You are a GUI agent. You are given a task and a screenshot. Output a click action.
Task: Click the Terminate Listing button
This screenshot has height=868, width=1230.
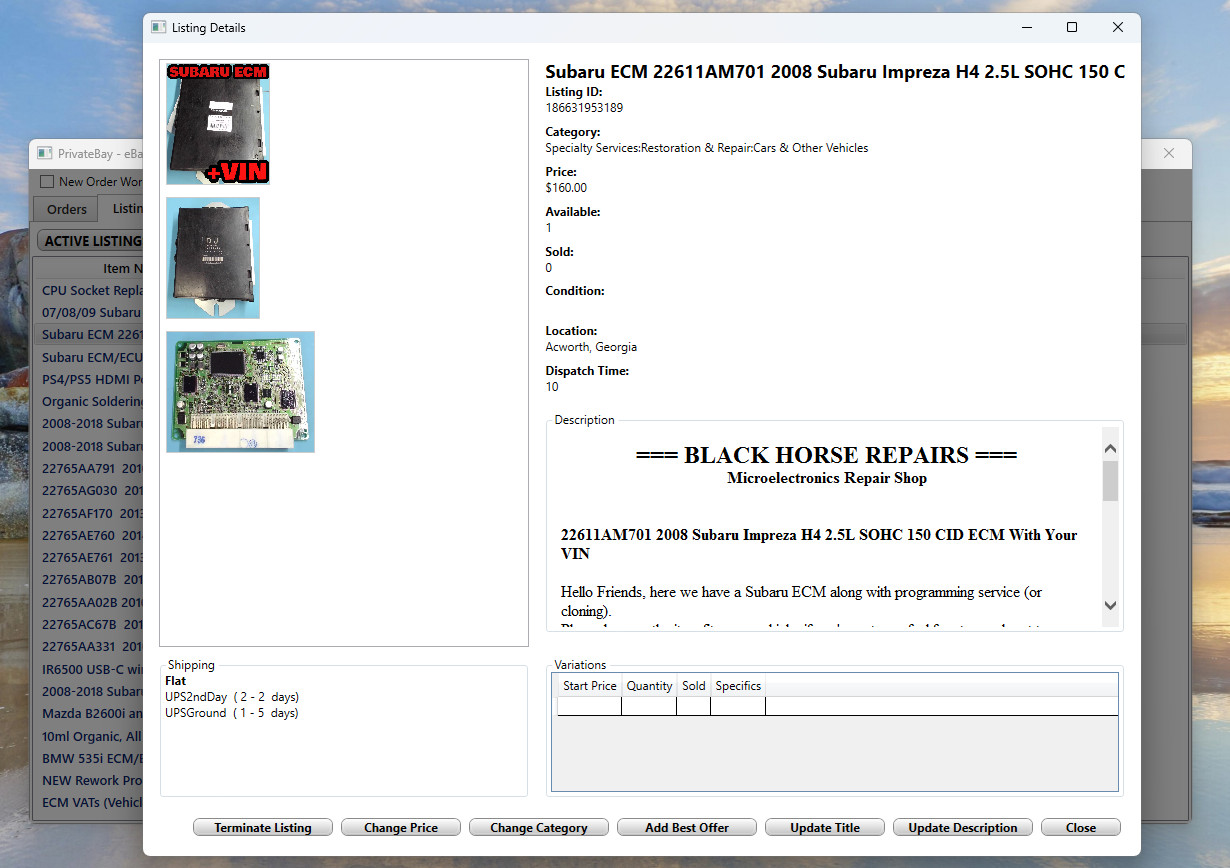point(263,828)
